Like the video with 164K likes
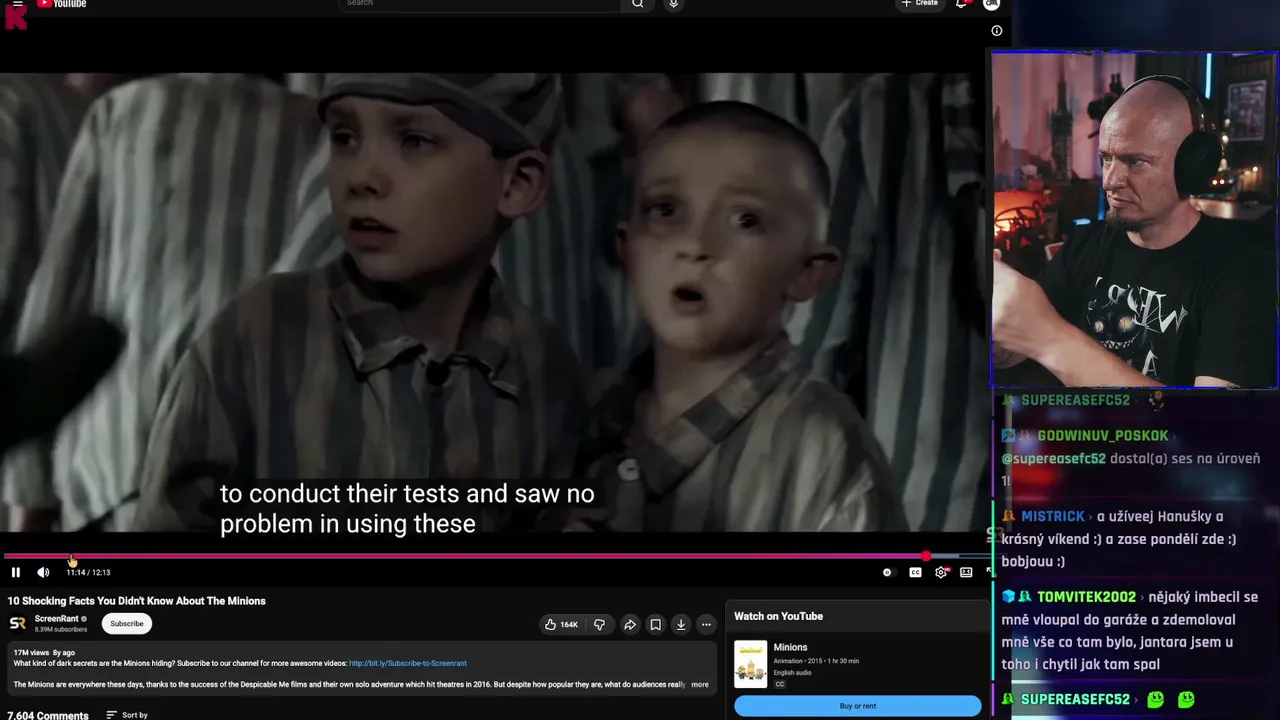The image size is (1280, 720). pos(561,625)
